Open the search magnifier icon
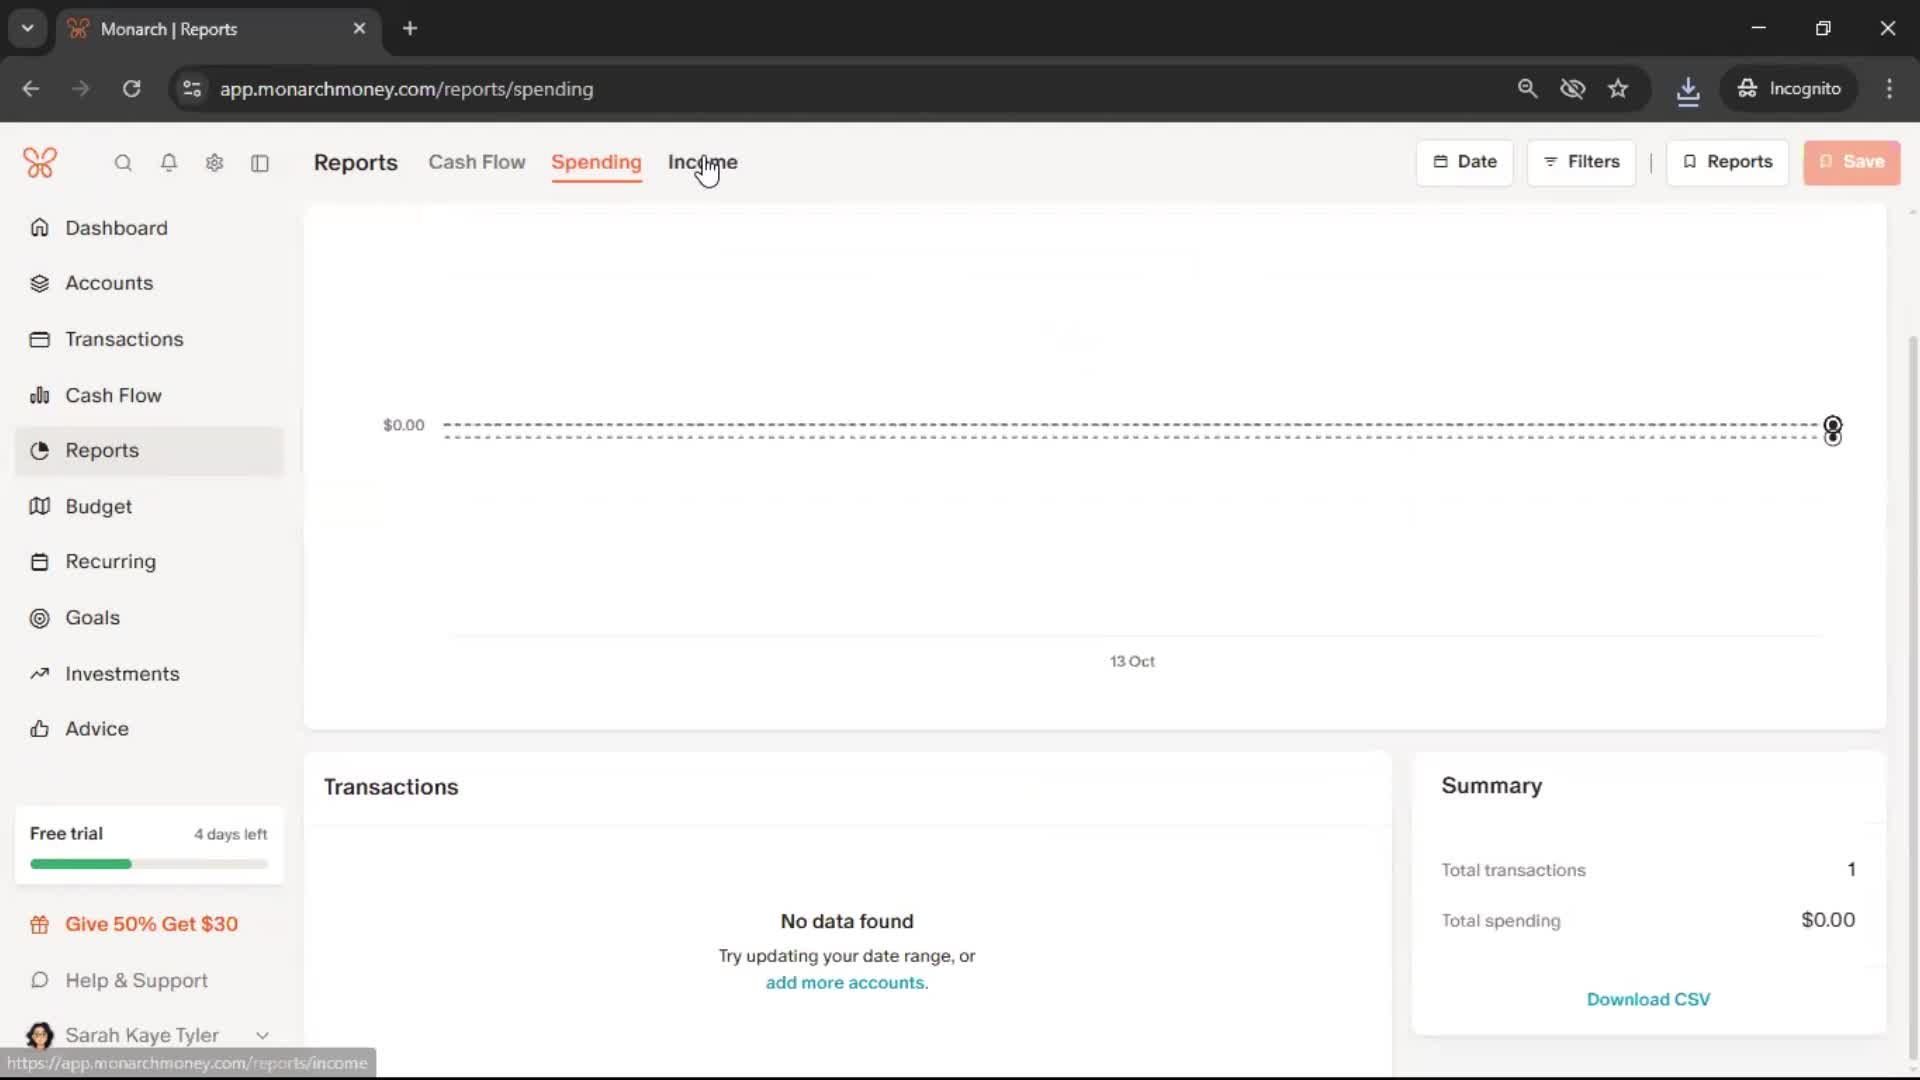 (x=123, y=163)
